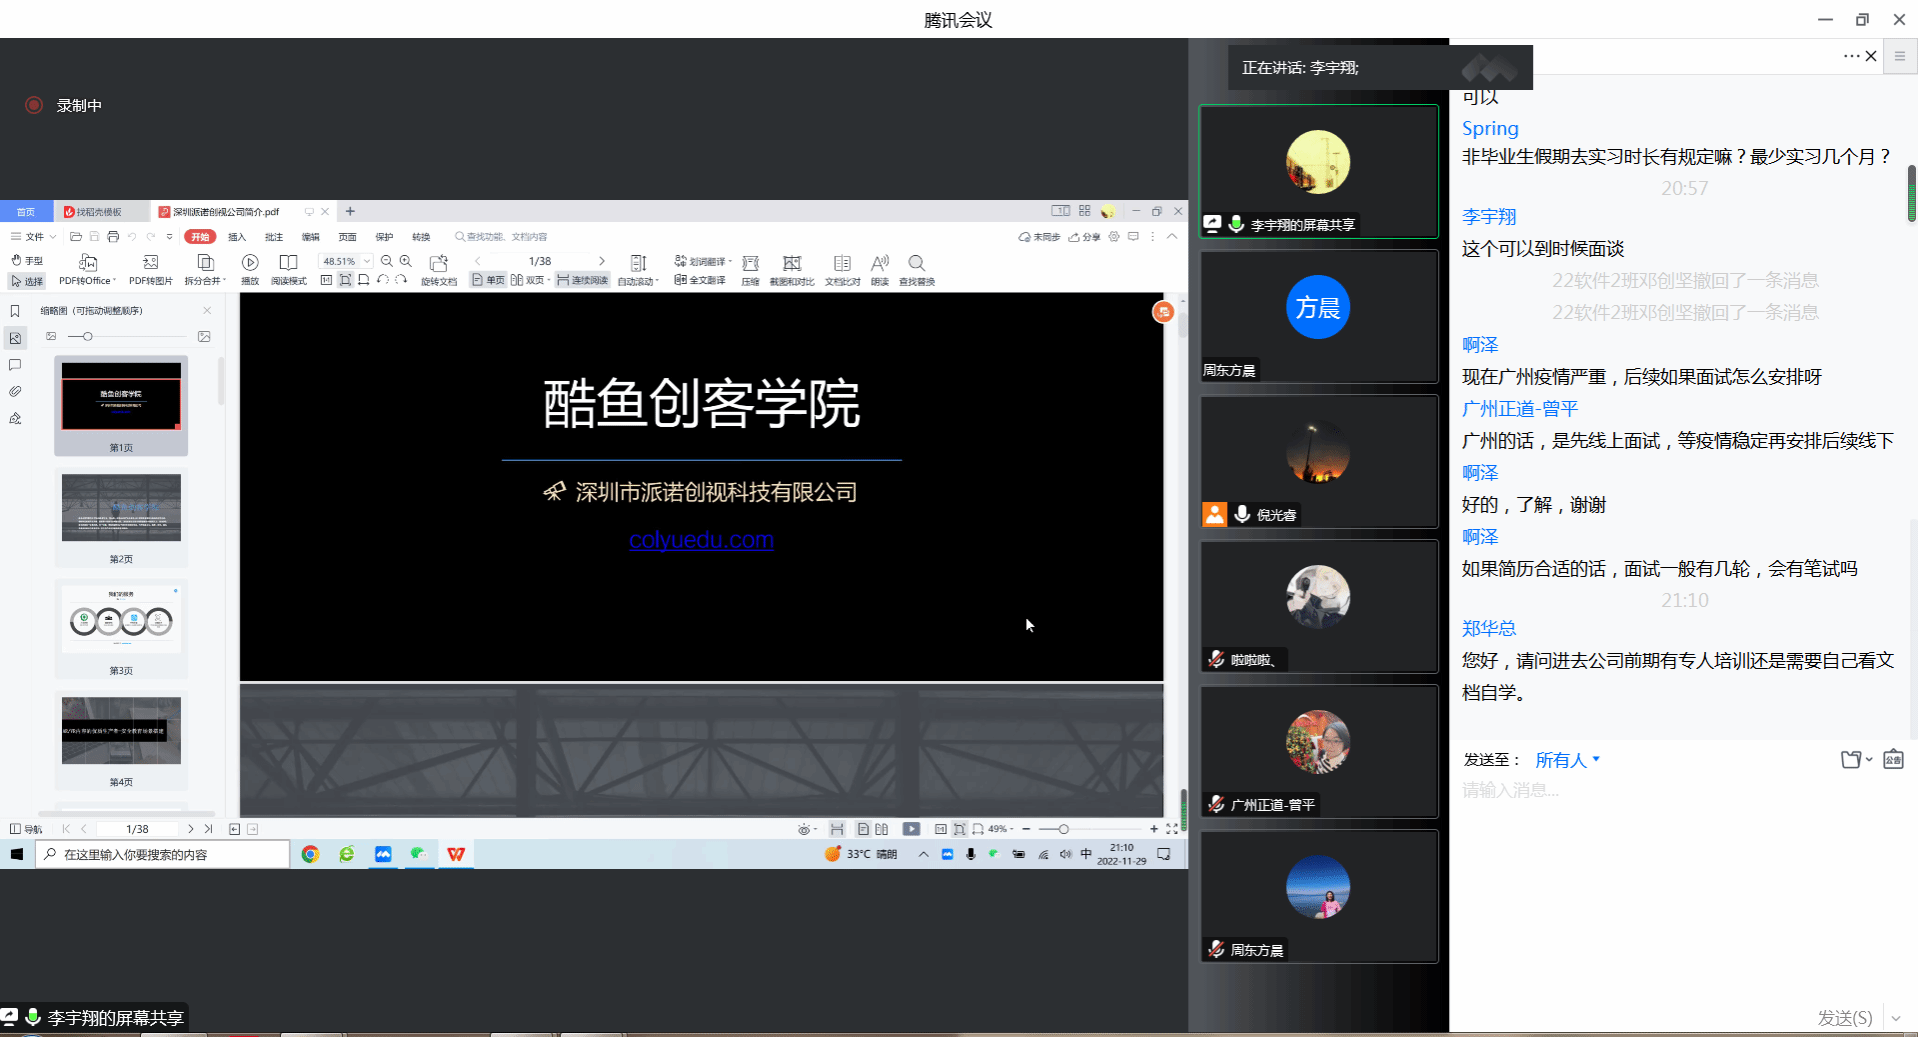Expand the 发送(S) options arrow

click(x=1895, y=1018)
